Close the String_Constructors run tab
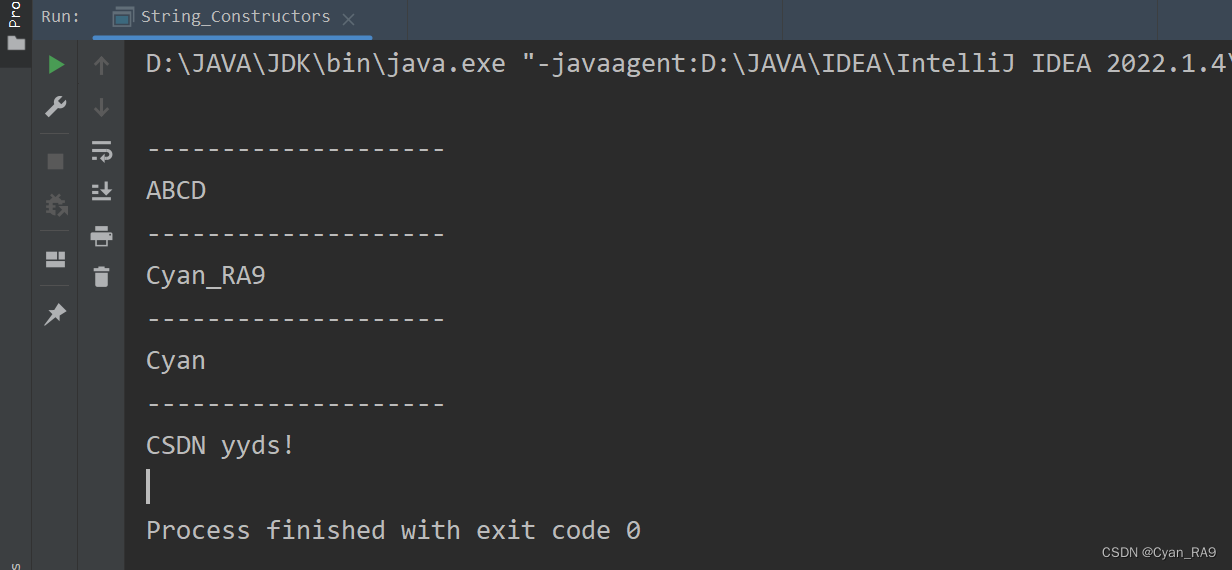1232x570 pixels. pos(348,19)
